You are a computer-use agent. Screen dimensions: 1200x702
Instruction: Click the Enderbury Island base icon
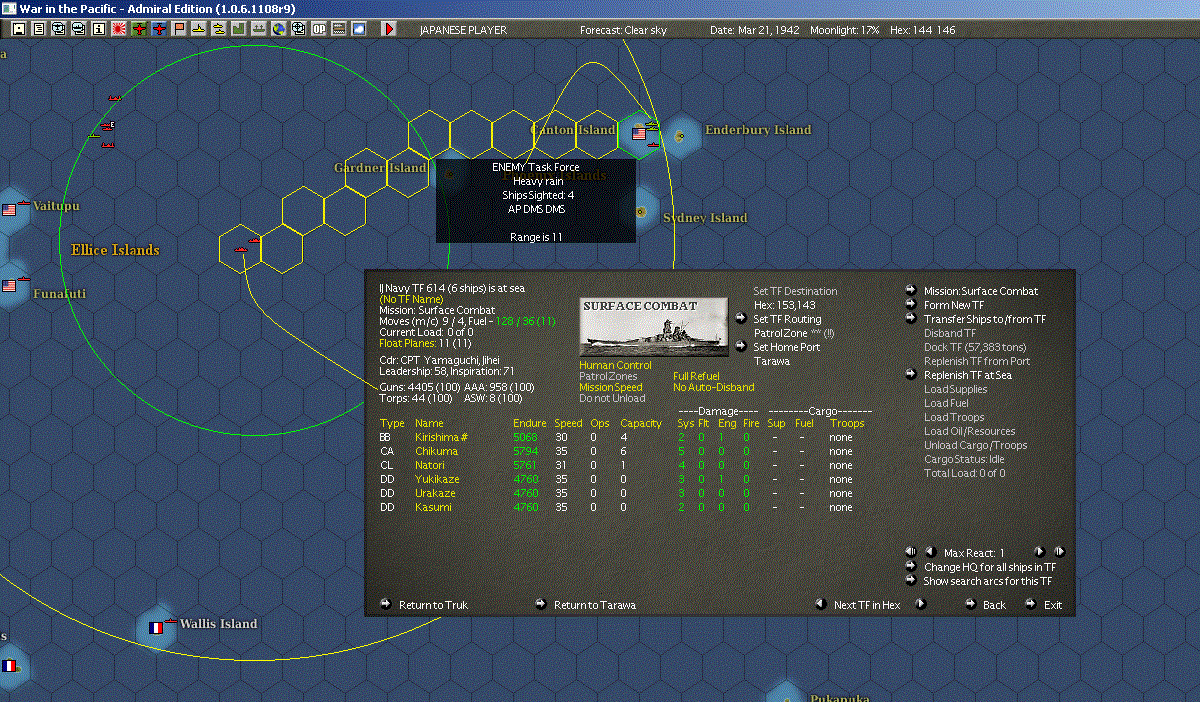click(681, 136)
